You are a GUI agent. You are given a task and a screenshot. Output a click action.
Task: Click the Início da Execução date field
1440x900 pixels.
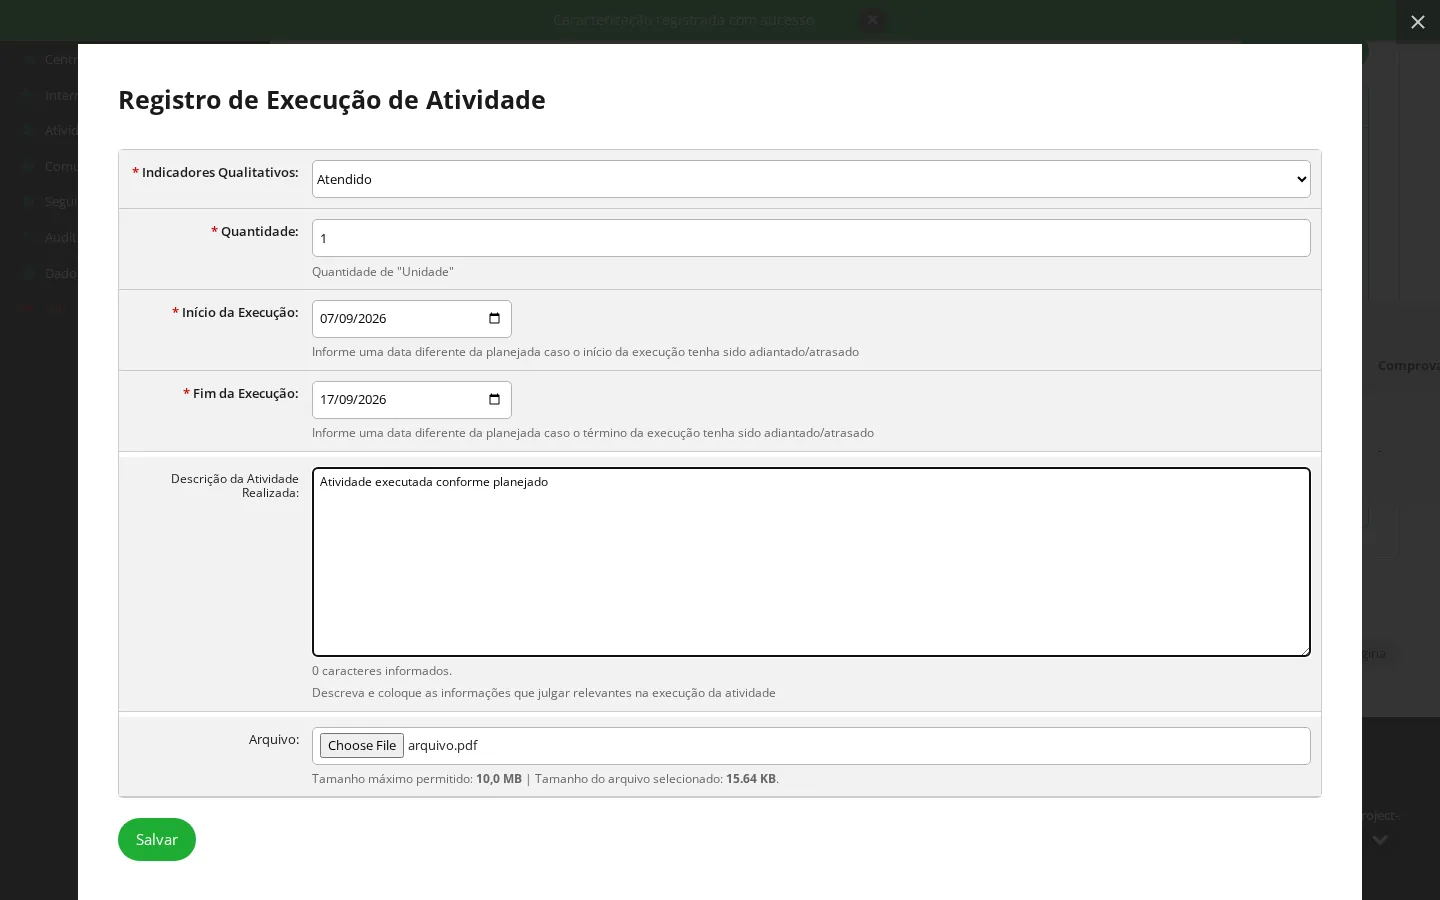pos(411,319)
